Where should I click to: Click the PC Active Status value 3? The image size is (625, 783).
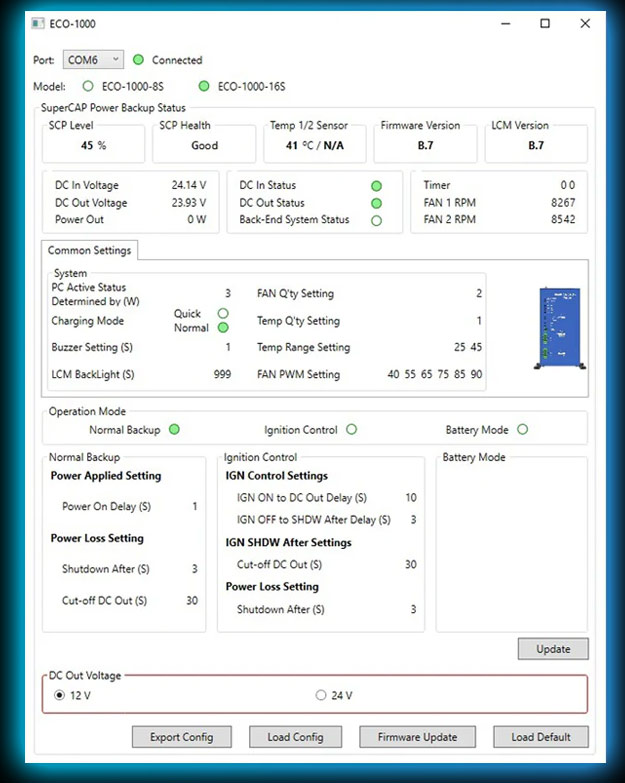(x=228, y=293)
